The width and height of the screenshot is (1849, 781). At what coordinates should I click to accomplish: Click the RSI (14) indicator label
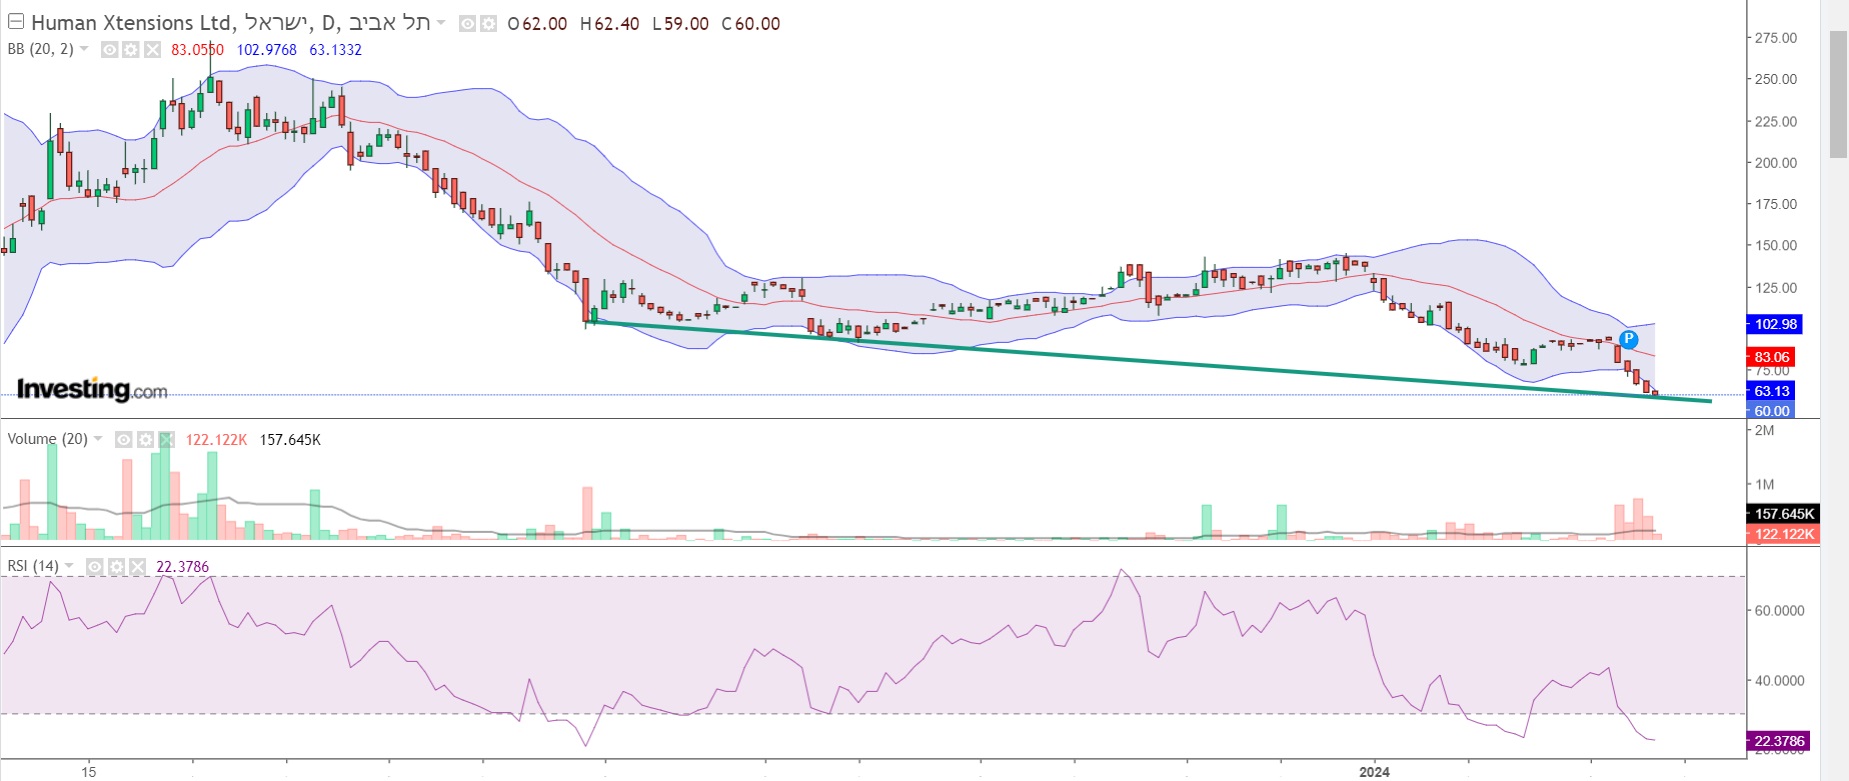tap(33, 566)
